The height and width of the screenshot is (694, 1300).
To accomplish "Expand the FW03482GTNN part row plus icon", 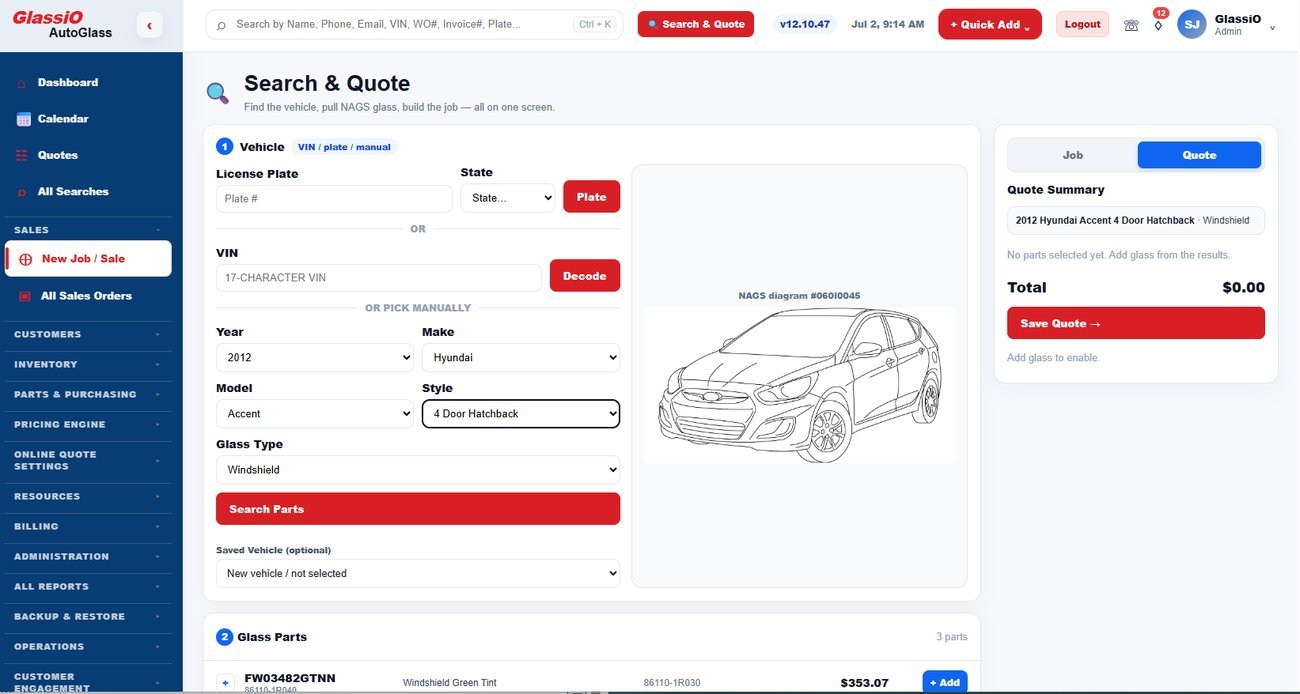I will click(x=226, y=683).
